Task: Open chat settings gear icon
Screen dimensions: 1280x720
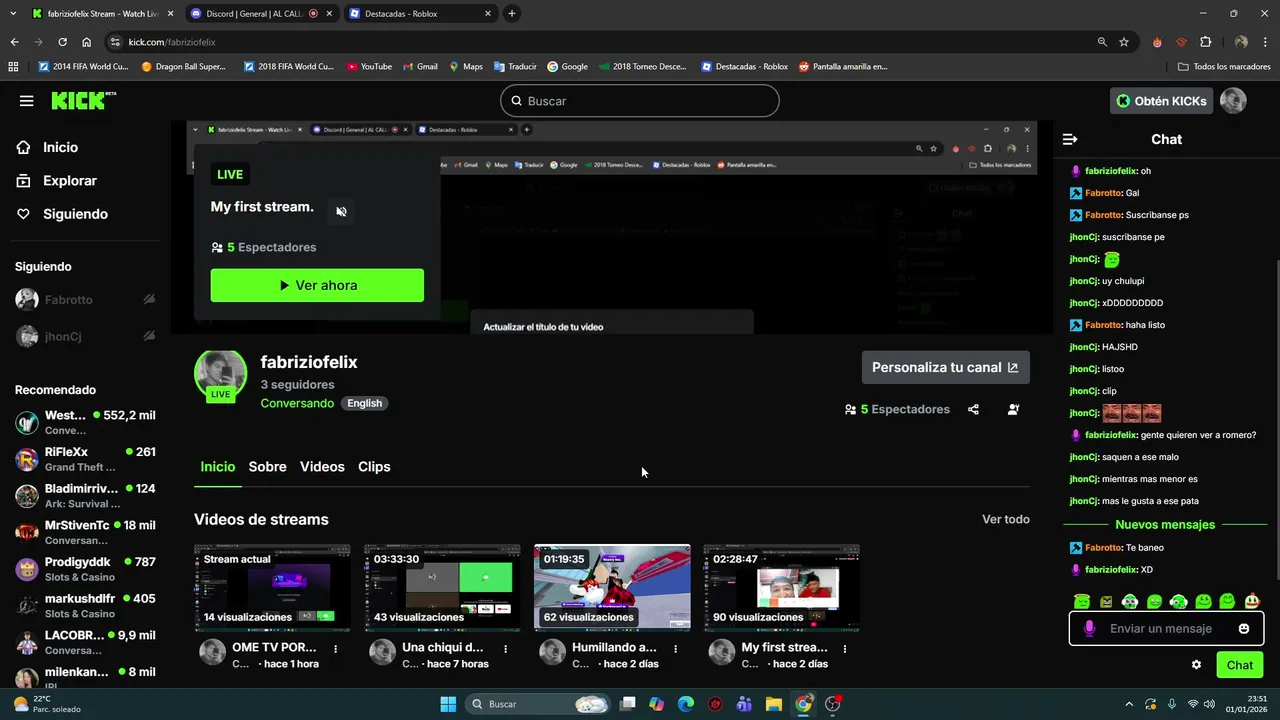Action: (1196, 665)
